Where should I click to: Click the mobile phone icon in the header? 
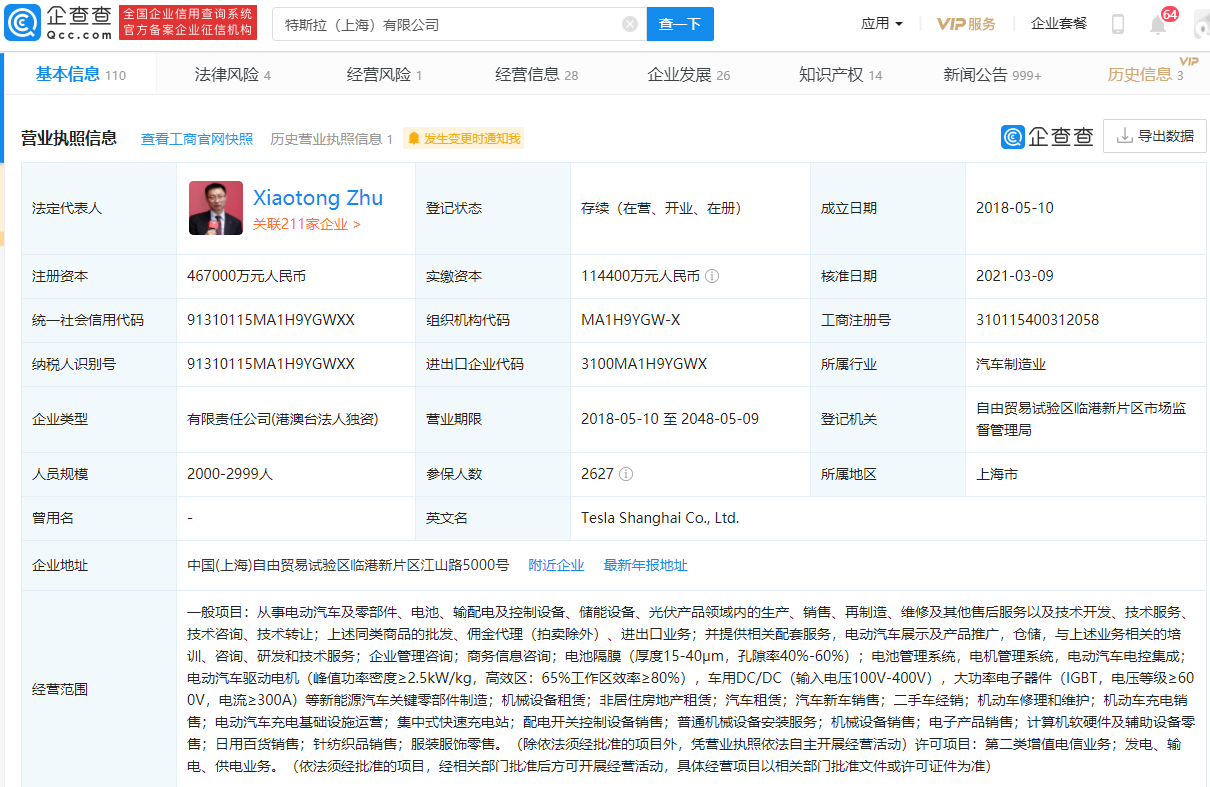(1118, 24)
